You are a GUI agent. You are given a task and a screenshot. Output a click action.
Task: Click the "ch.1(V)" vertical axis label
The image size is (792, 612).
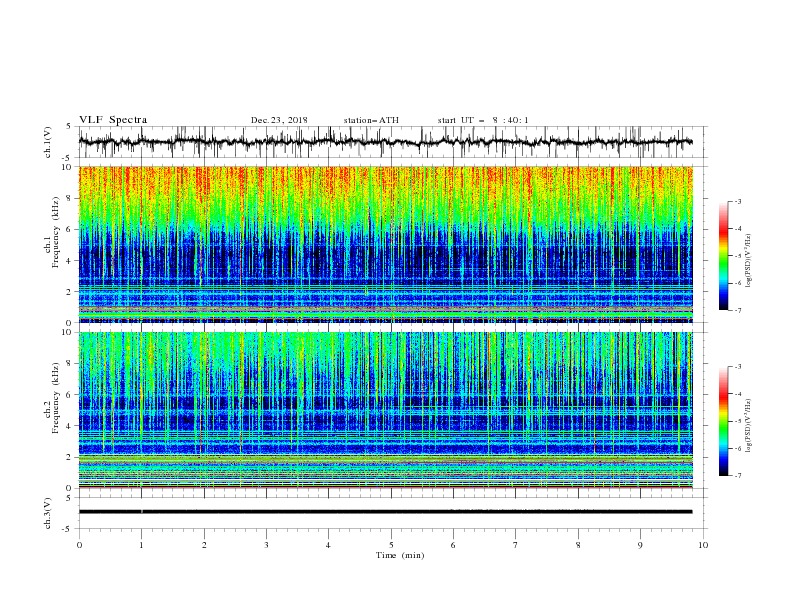pos(48,142)
